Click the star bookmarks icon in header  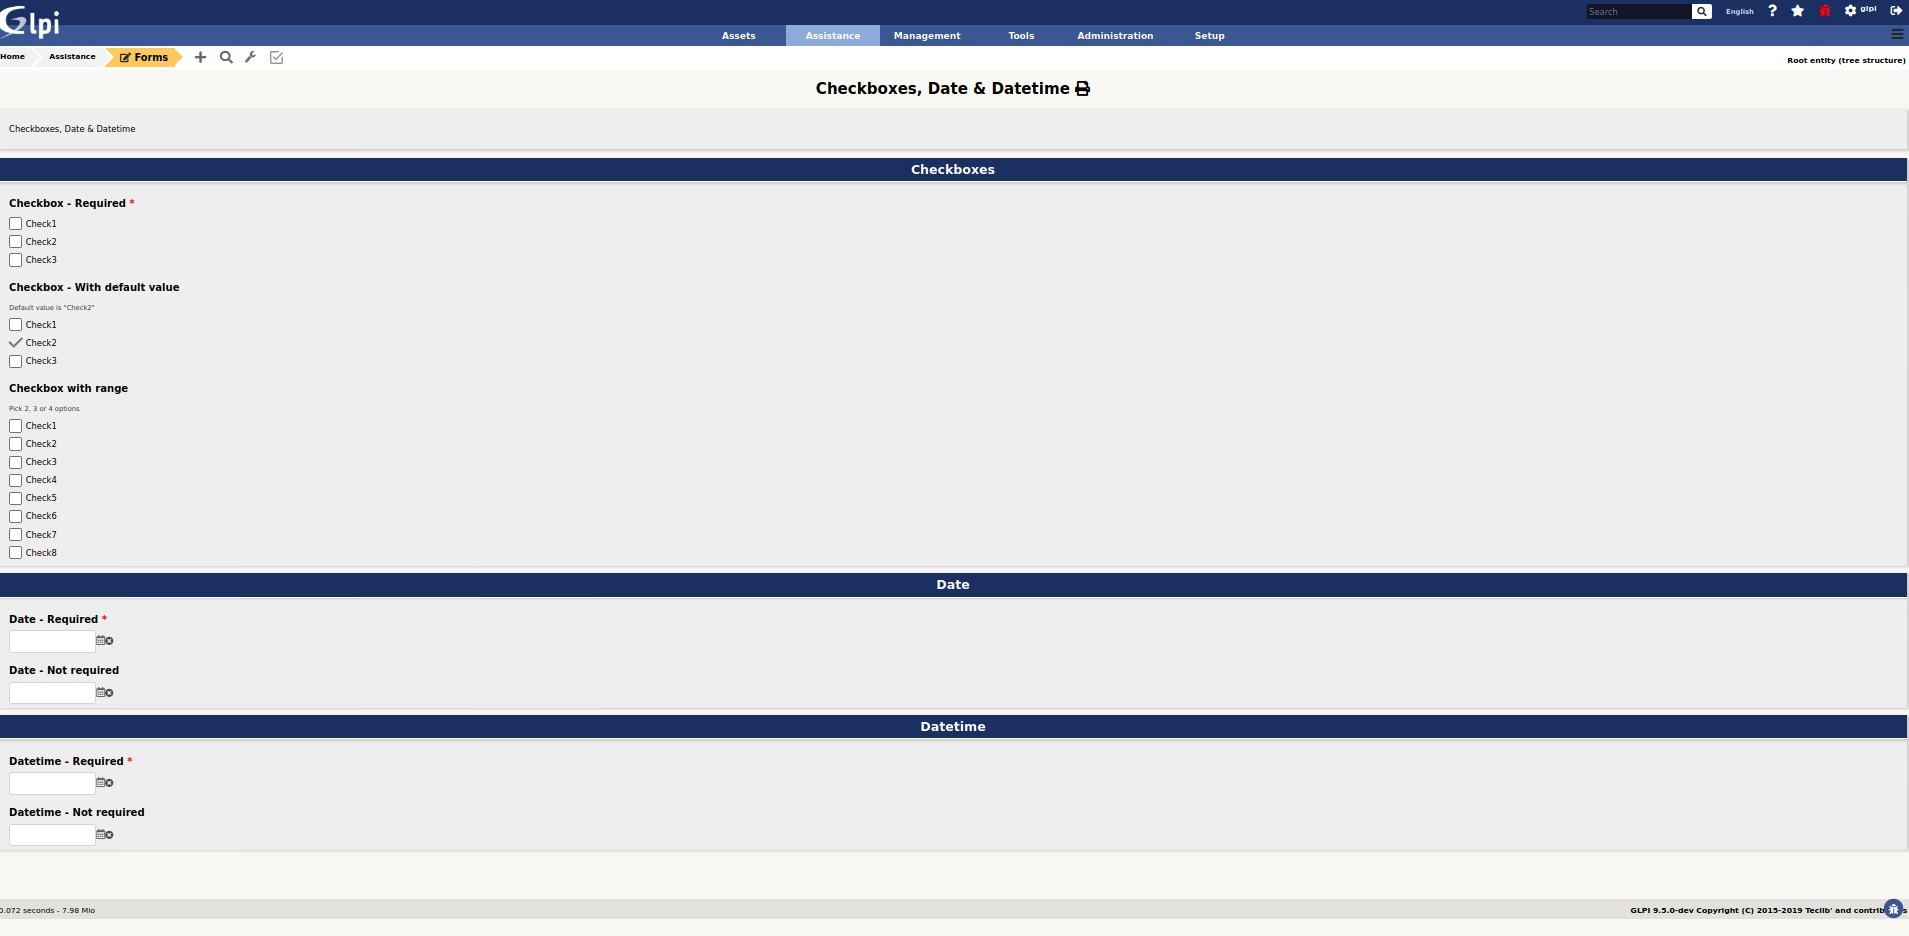coord(1797,11)
